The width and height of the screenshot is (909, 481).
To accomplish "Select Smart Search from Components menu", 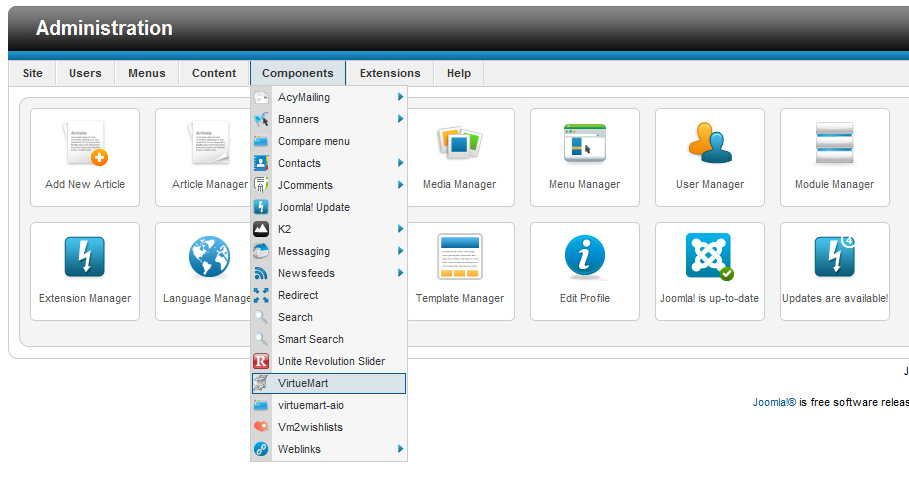I will point(310,339).
